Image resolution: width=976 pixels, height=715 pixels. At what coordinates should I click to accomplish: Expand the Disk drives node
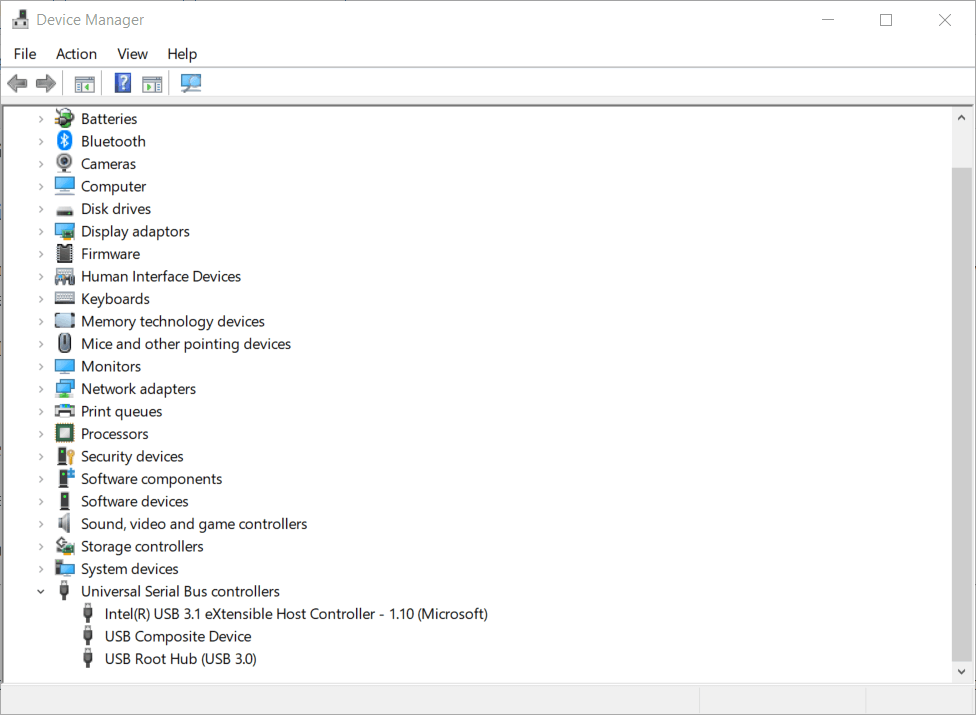[x=41, y=209]
